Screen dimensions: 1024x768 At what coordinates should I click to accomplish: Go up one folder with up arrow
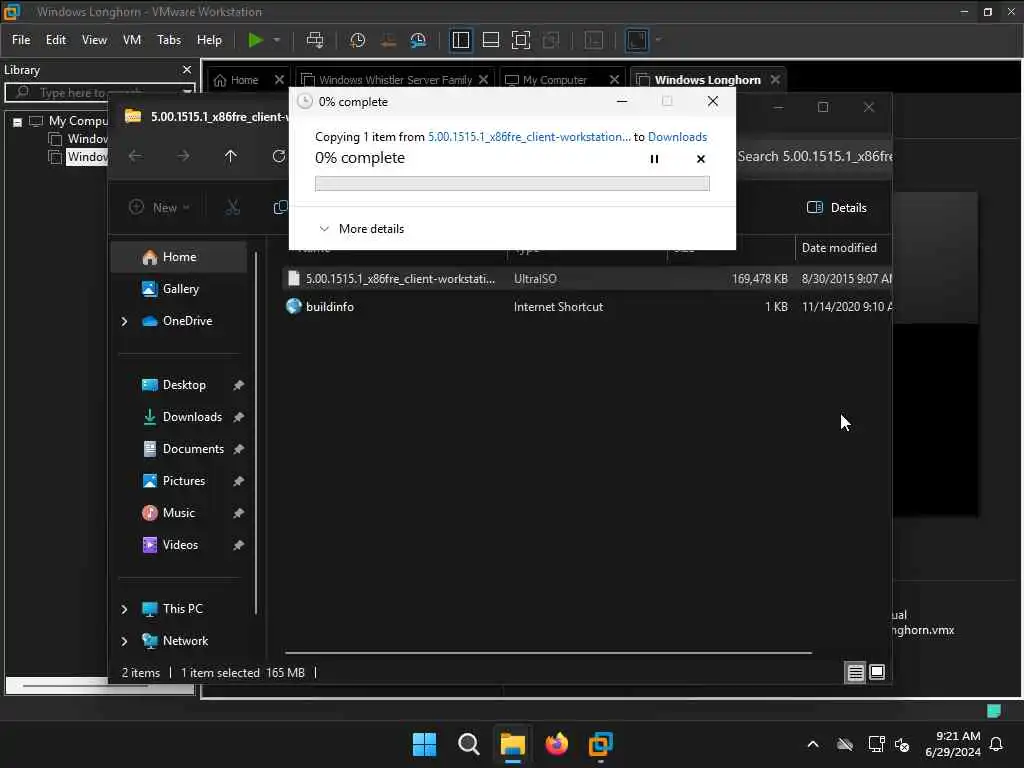231,156
